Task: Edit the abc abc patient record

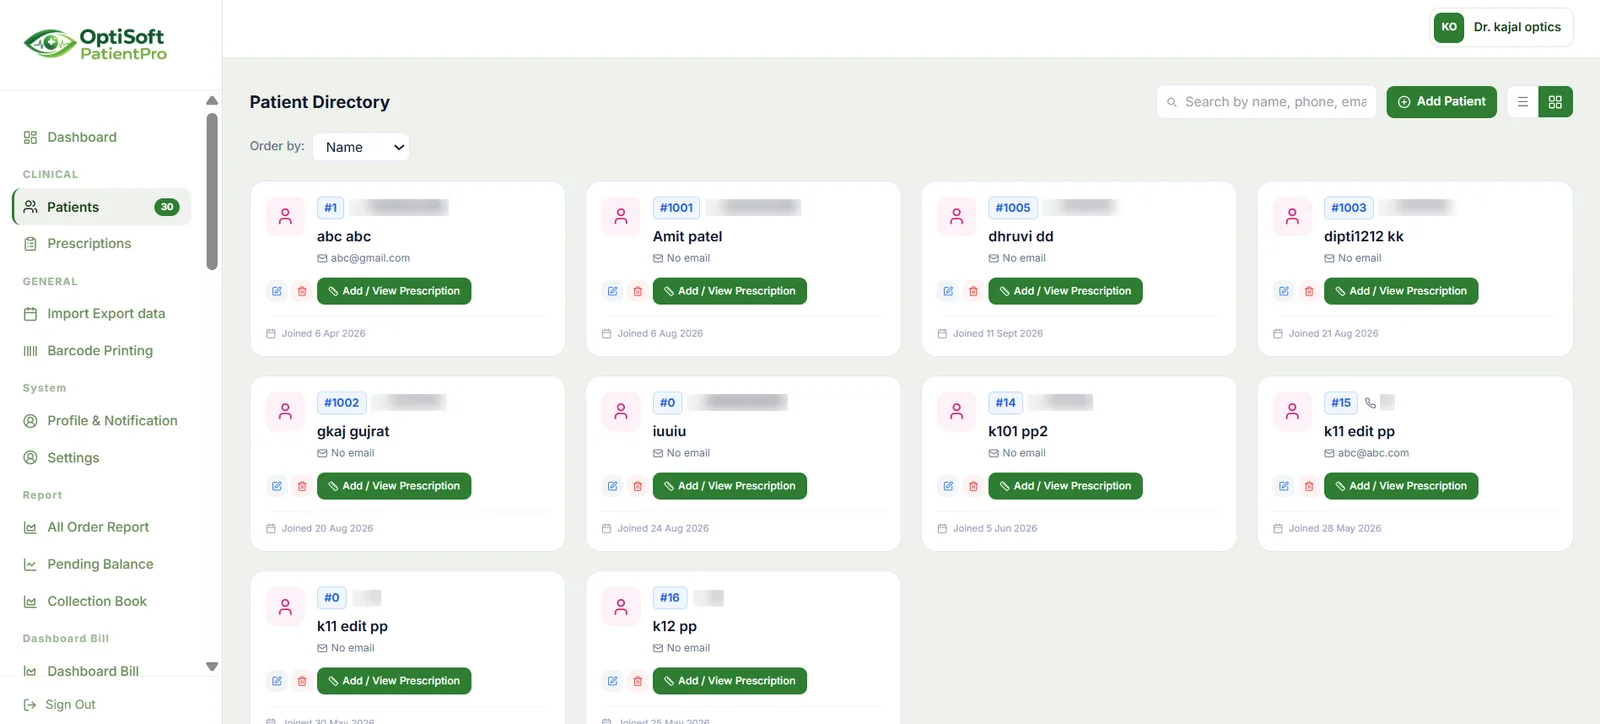Action: pos(277,291)
